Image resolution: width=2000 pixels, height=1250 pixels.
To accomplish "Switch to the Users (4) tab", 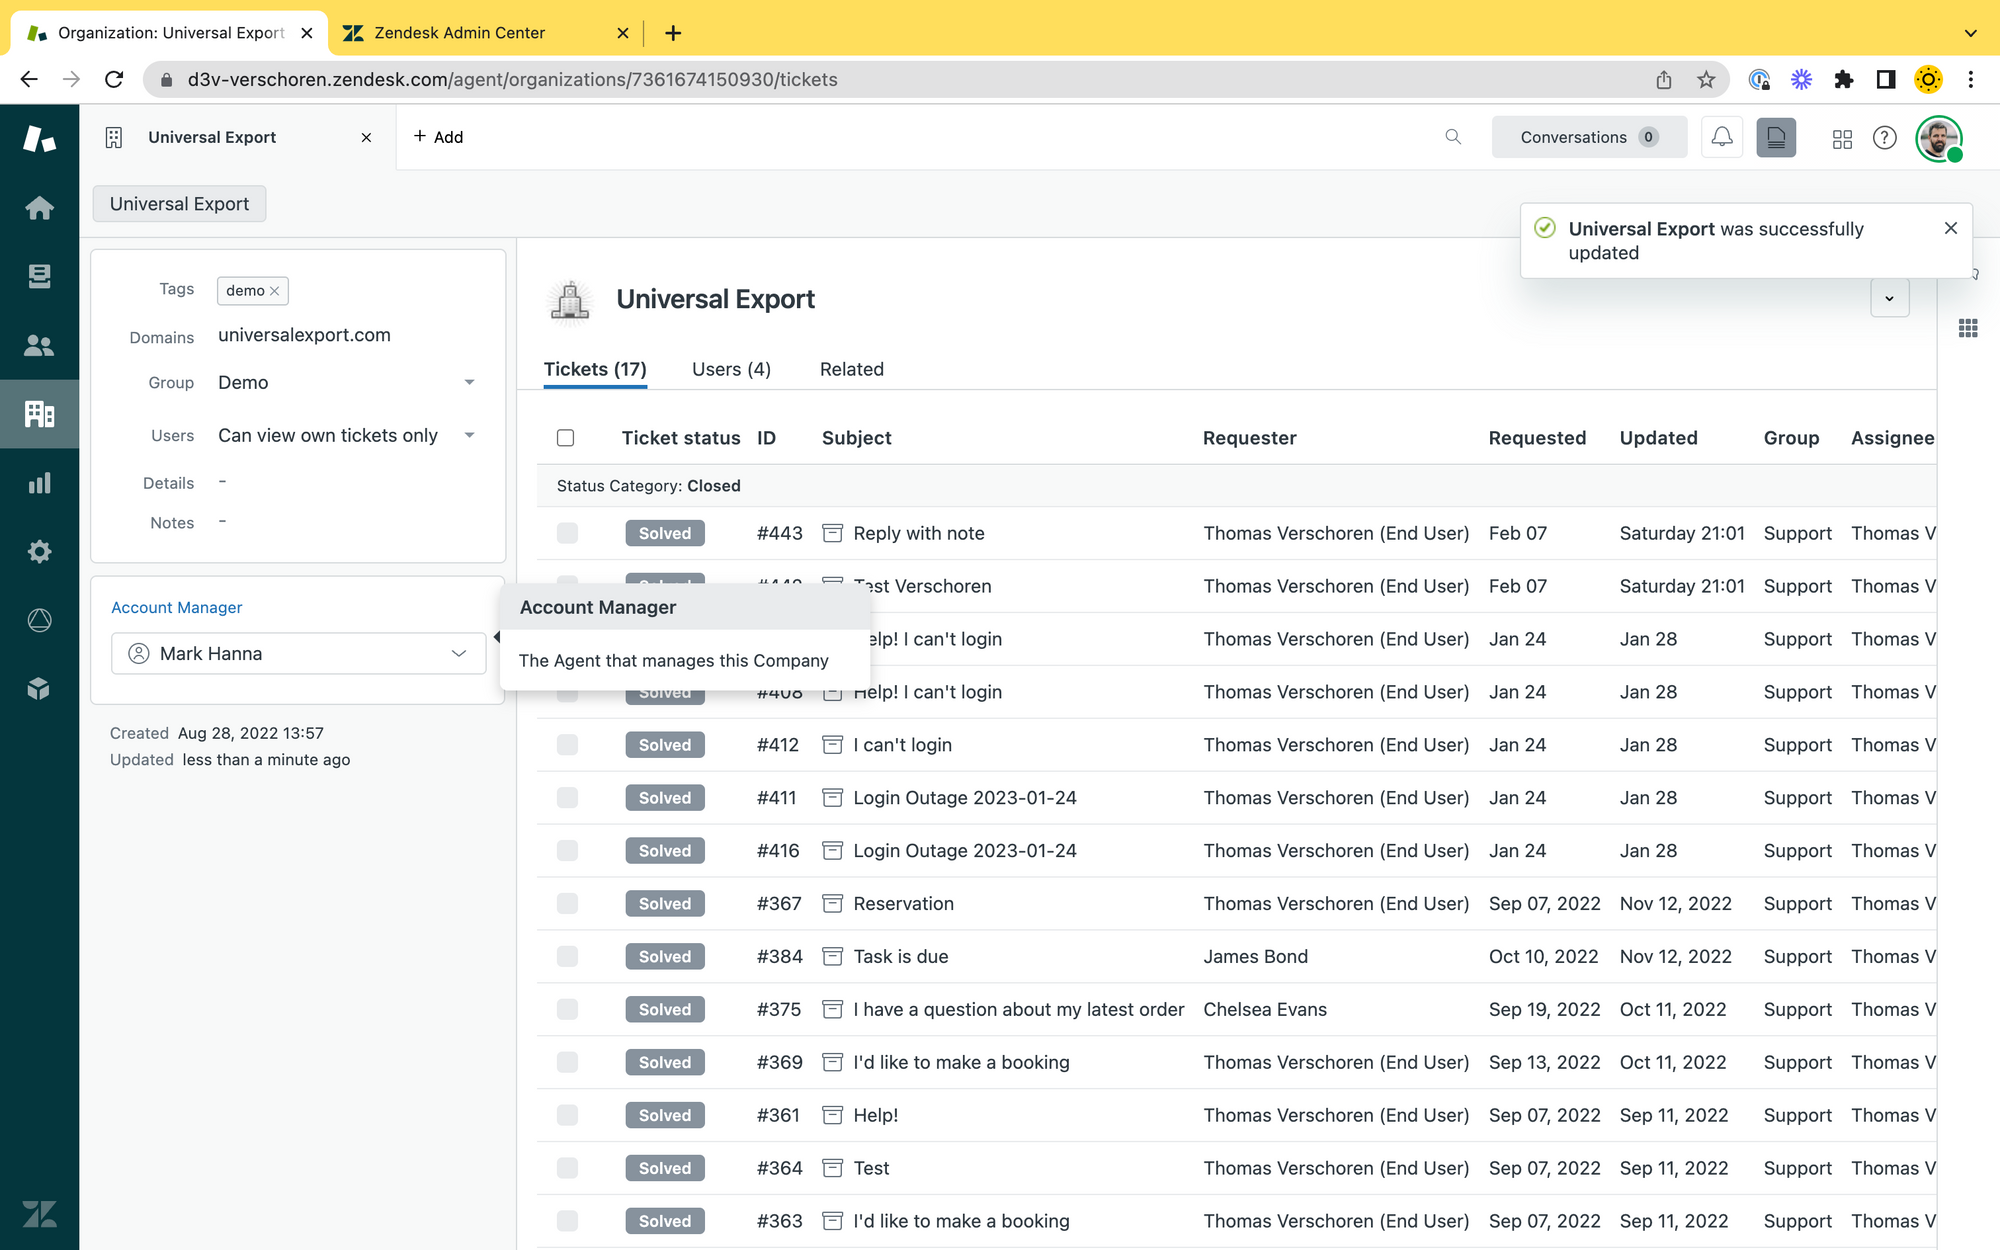I will click(x=731, y=369).
